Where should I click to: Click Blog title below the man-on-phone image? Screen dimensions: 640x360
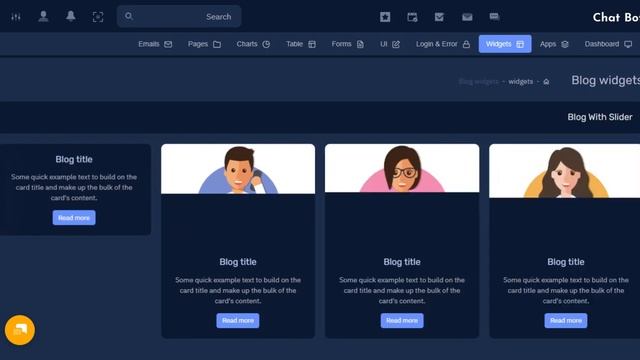click(x=238, y=262)
